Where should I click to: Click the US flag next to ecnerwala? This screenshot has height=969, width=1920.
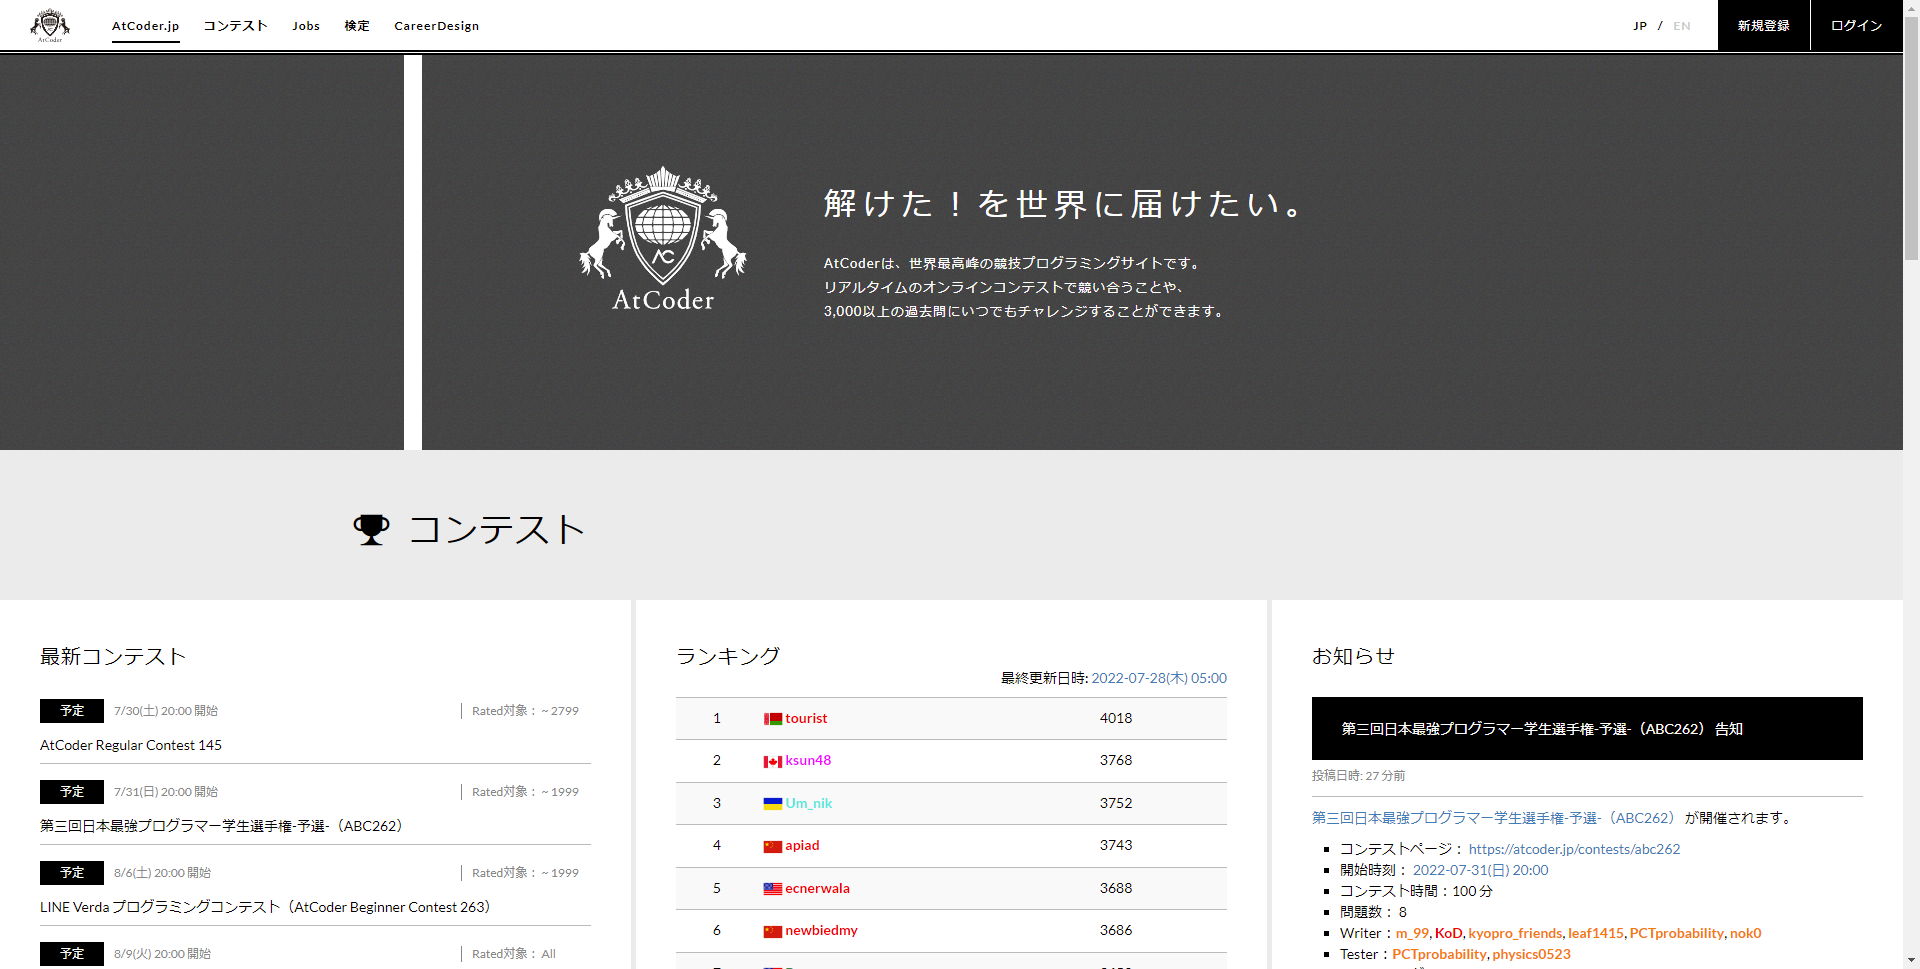point(771,888)
